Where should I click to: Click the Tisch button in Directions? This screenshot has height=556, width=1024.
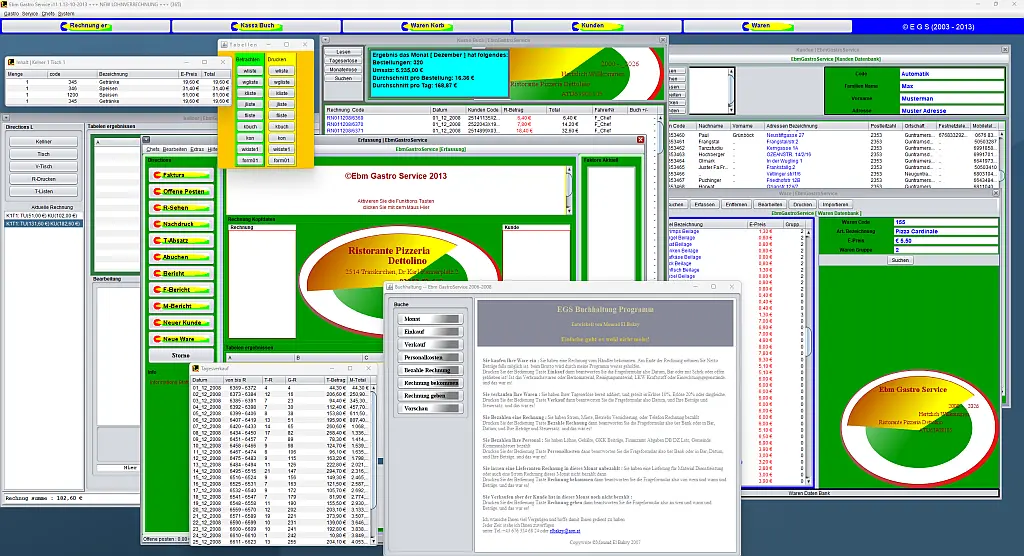[44, 154]
